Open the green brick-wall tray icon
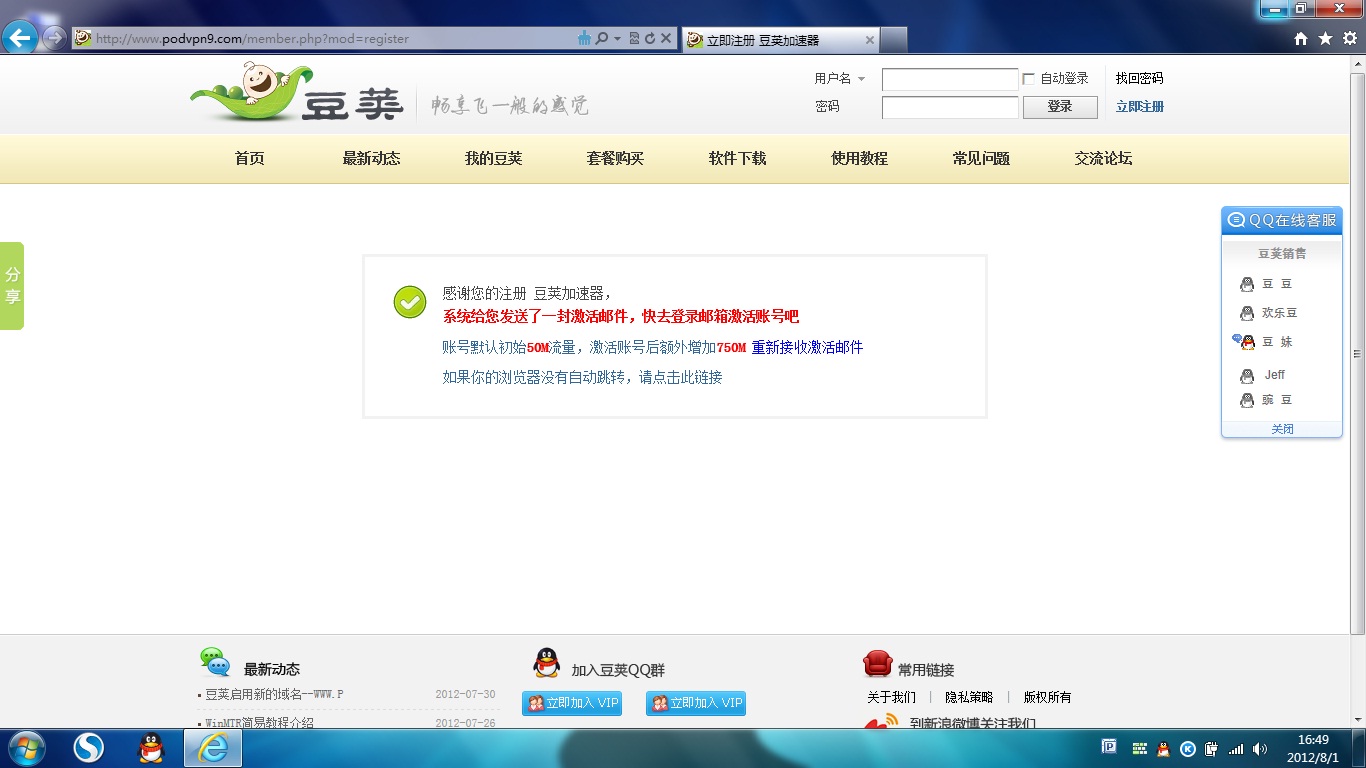Screen dimensions: 1366x768 tap(1139, 748)
